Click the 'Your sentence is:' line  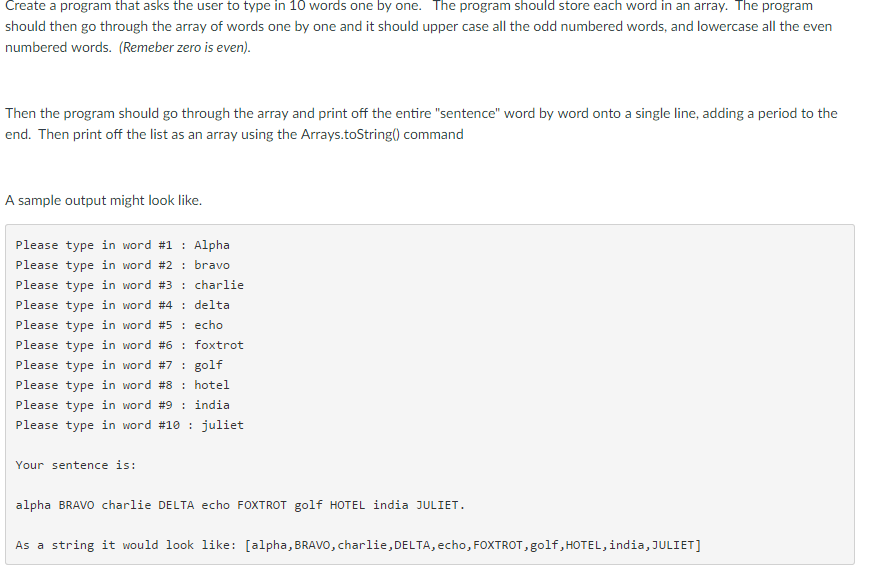[x=76, y=465]
